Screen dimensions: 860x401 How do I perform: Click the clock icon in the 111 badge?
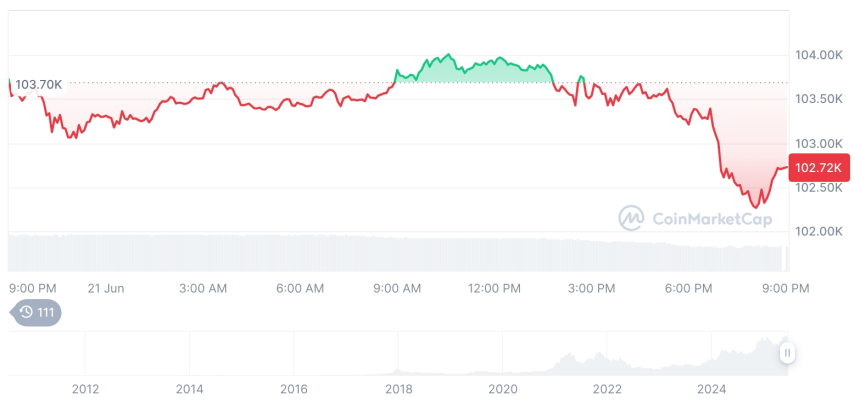point(26,312)
